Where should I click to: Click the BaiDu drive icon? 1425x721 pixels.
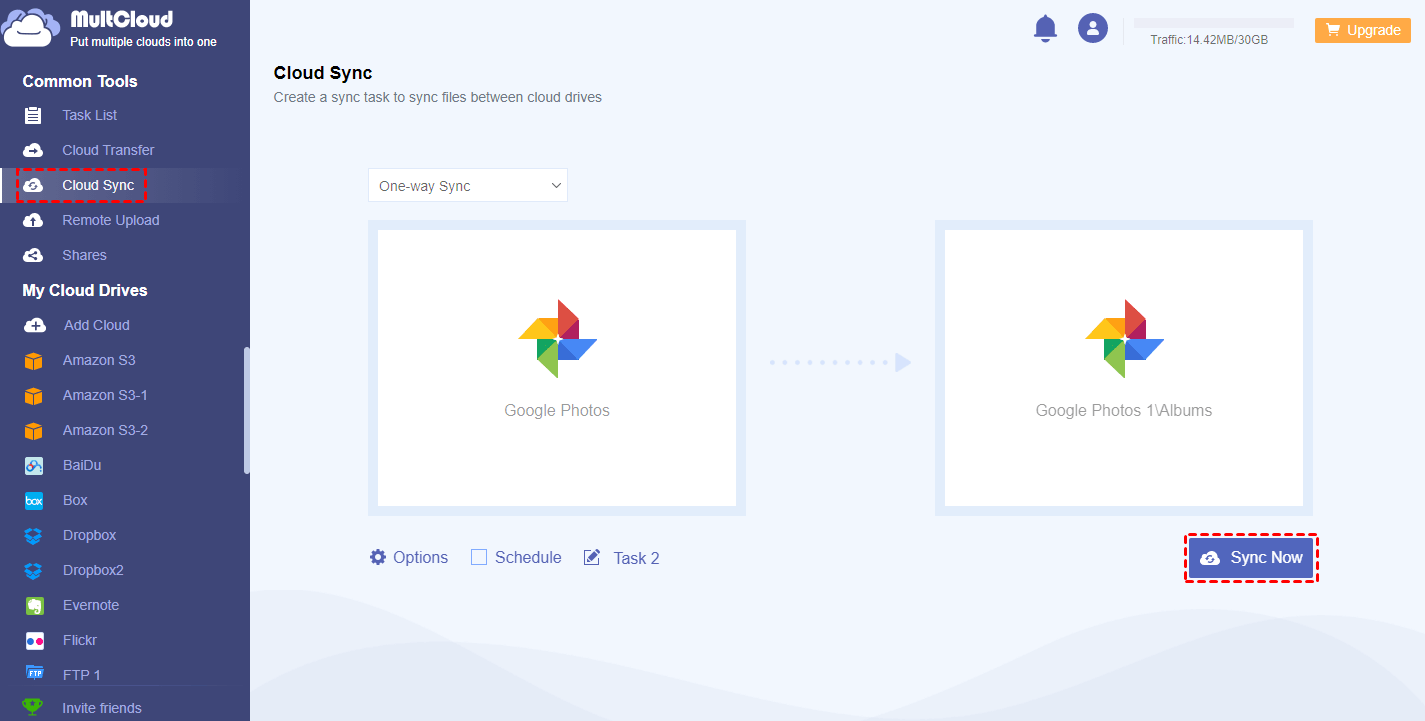[x=34, y=465]
